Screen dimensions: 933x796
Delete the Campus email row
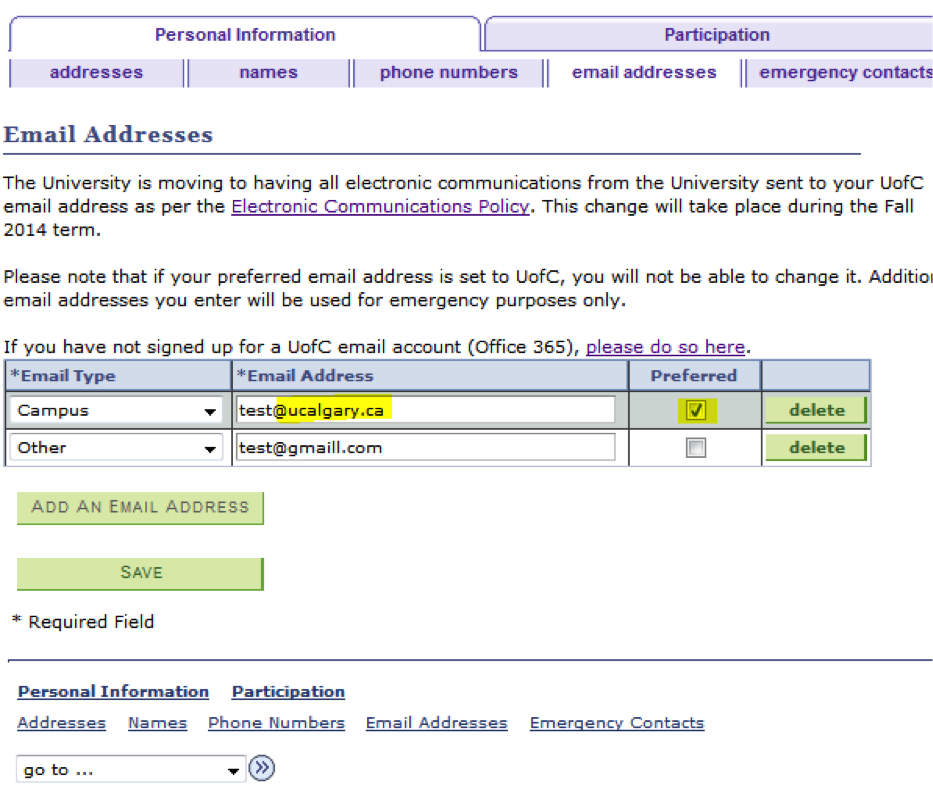coord(816,410)
